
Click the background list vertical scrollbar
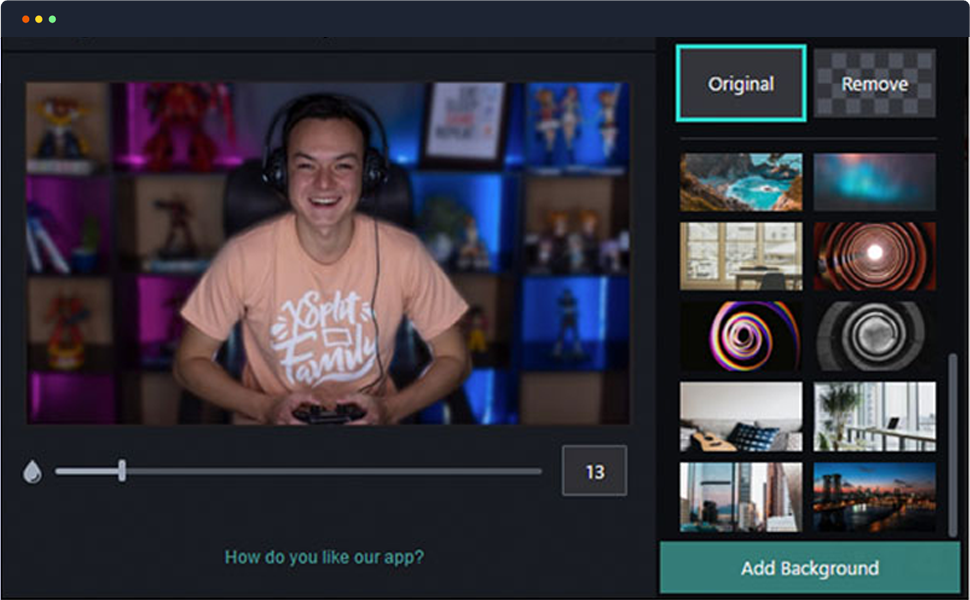click(x=952, y=440)
